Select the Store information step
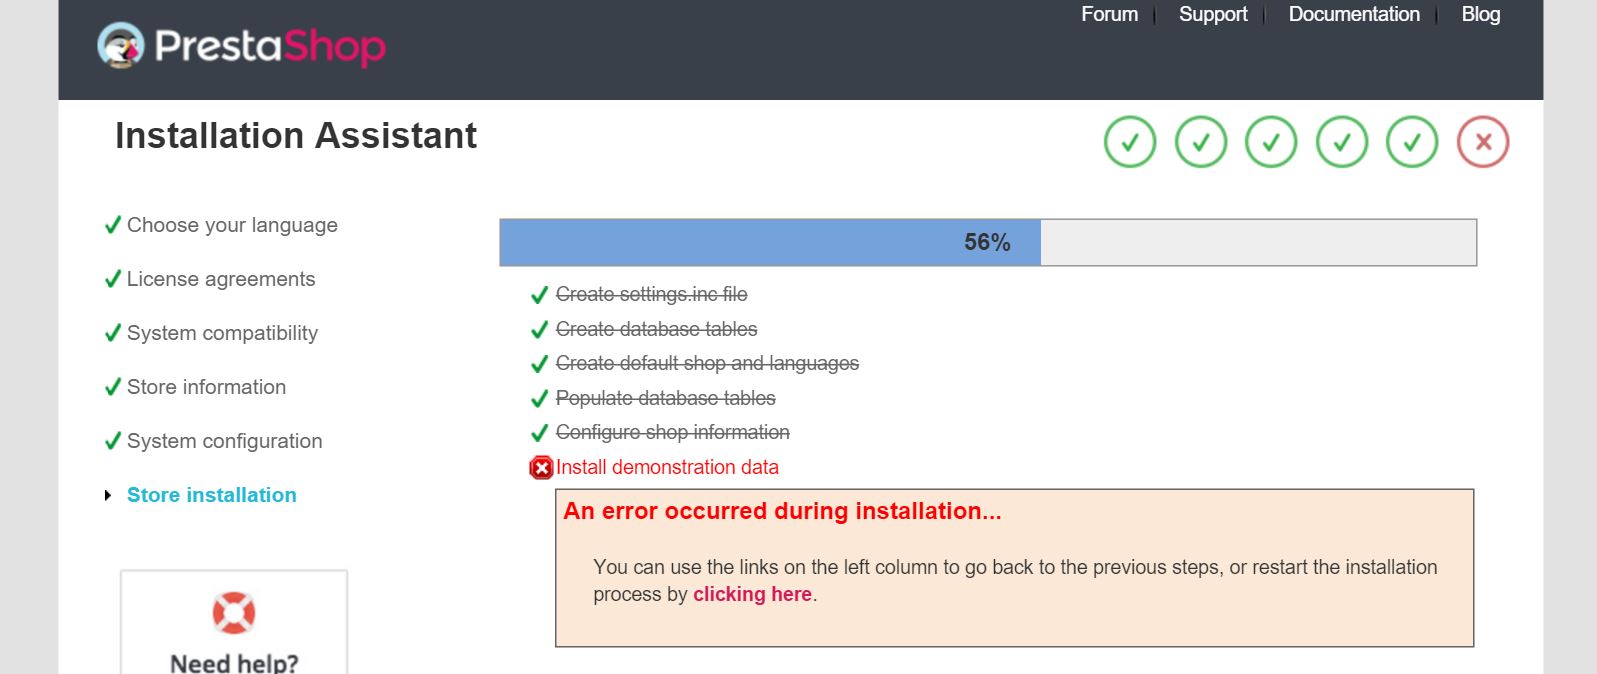 [x=206, y=387]
